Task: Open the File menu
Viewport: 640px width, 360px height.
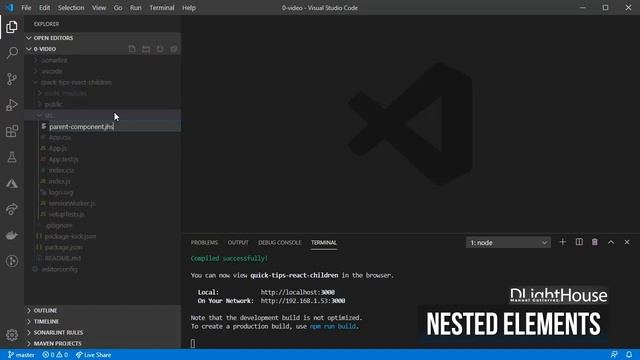Action: pyautogui.click(x=26, y=8)
